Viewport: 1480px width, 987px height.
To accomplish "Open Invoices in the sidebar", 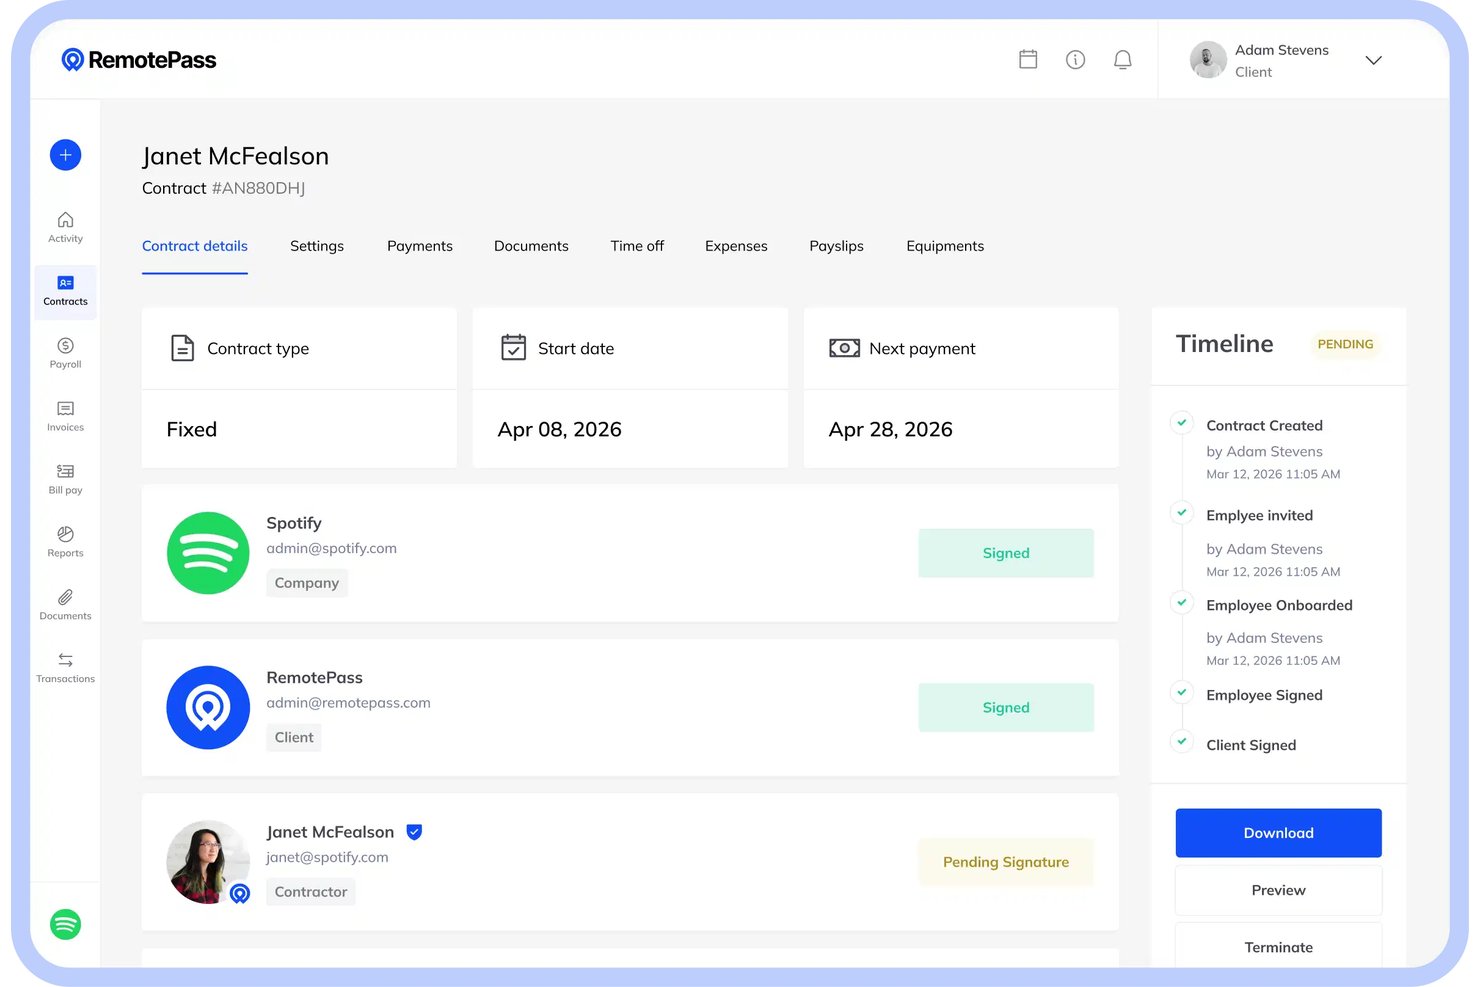I will click(65, 416).
